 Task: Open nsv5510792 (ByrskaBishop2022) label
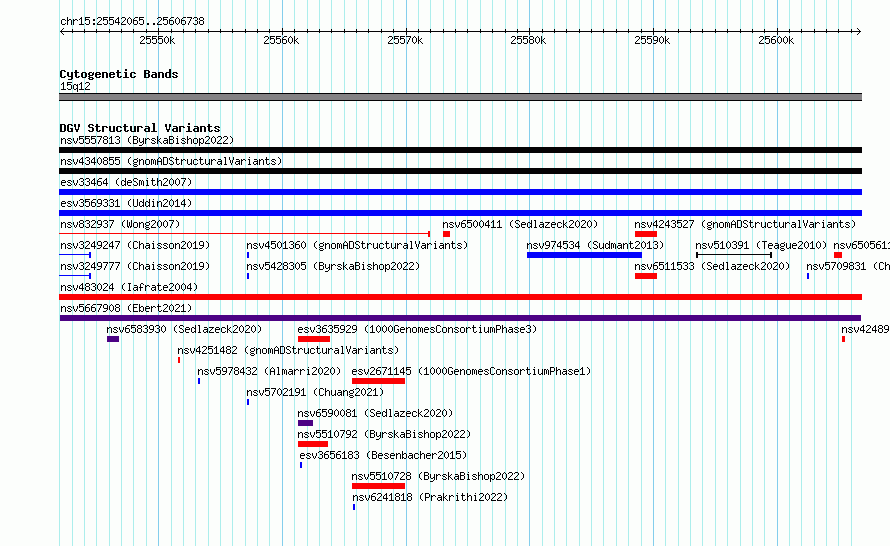[x=384, y=434]
